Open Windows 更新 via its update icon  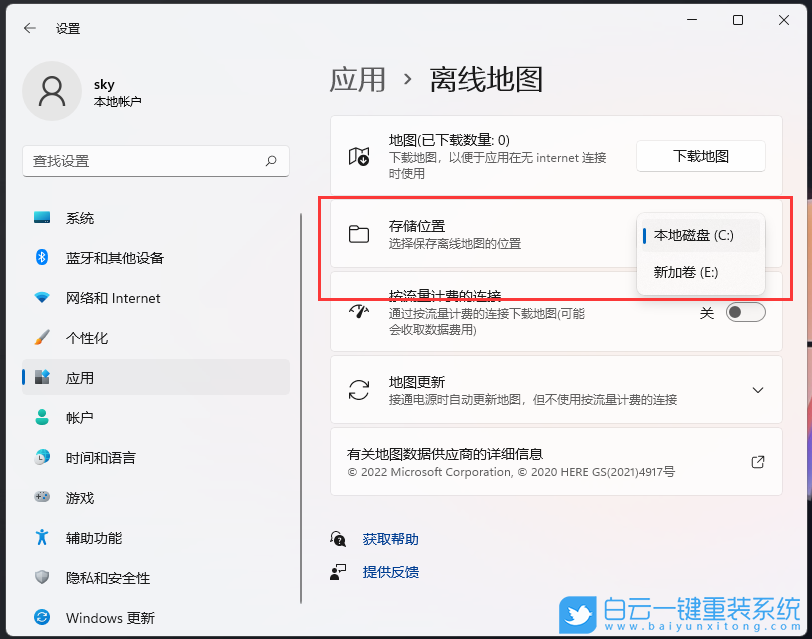(40, 618)
